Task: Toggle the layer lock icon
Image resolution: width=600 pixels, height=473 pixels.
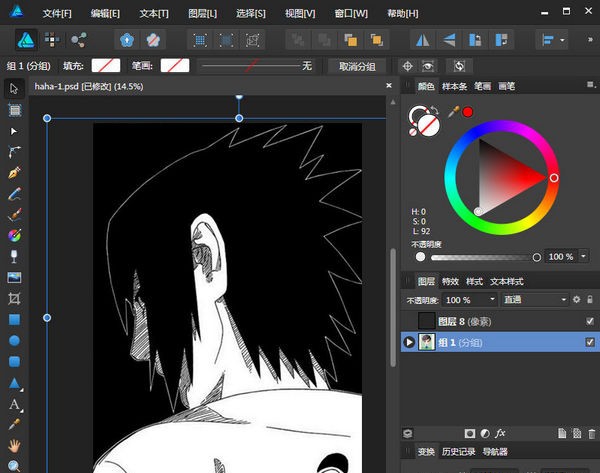Action: [x=590, y=299]
